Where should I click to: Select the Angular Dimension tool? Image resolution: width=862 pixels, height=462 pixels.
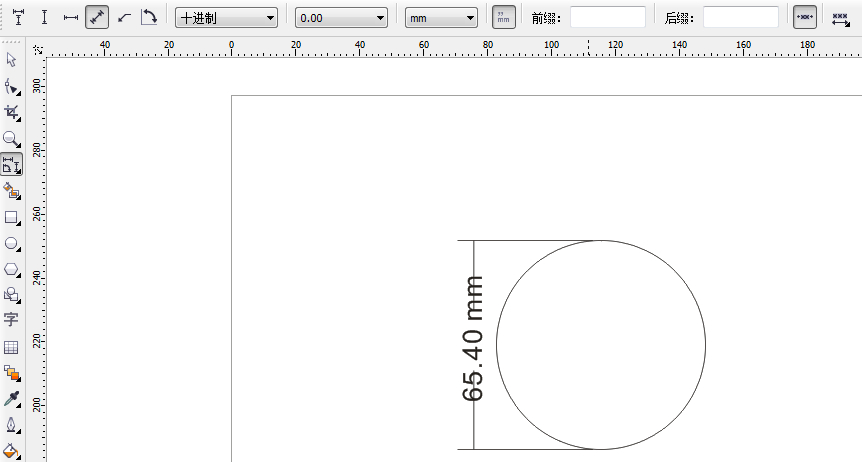point(149,18)
